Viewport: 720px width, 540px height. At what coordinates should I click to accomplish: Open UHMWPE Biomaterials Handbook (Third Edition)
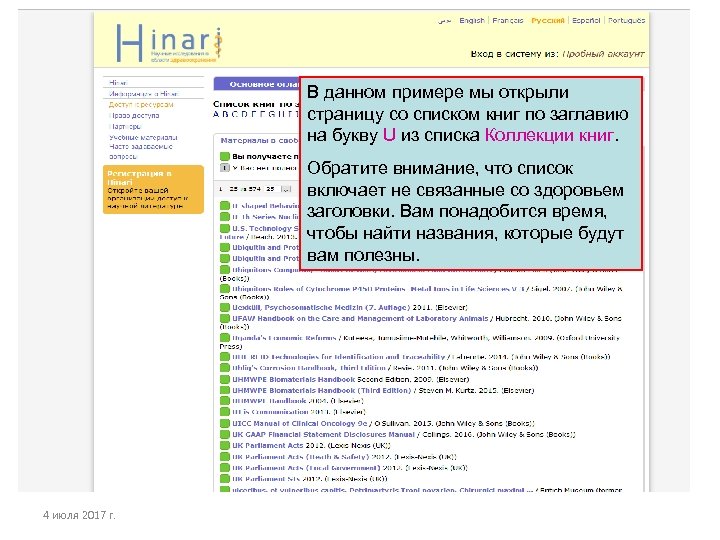(321, 390)
